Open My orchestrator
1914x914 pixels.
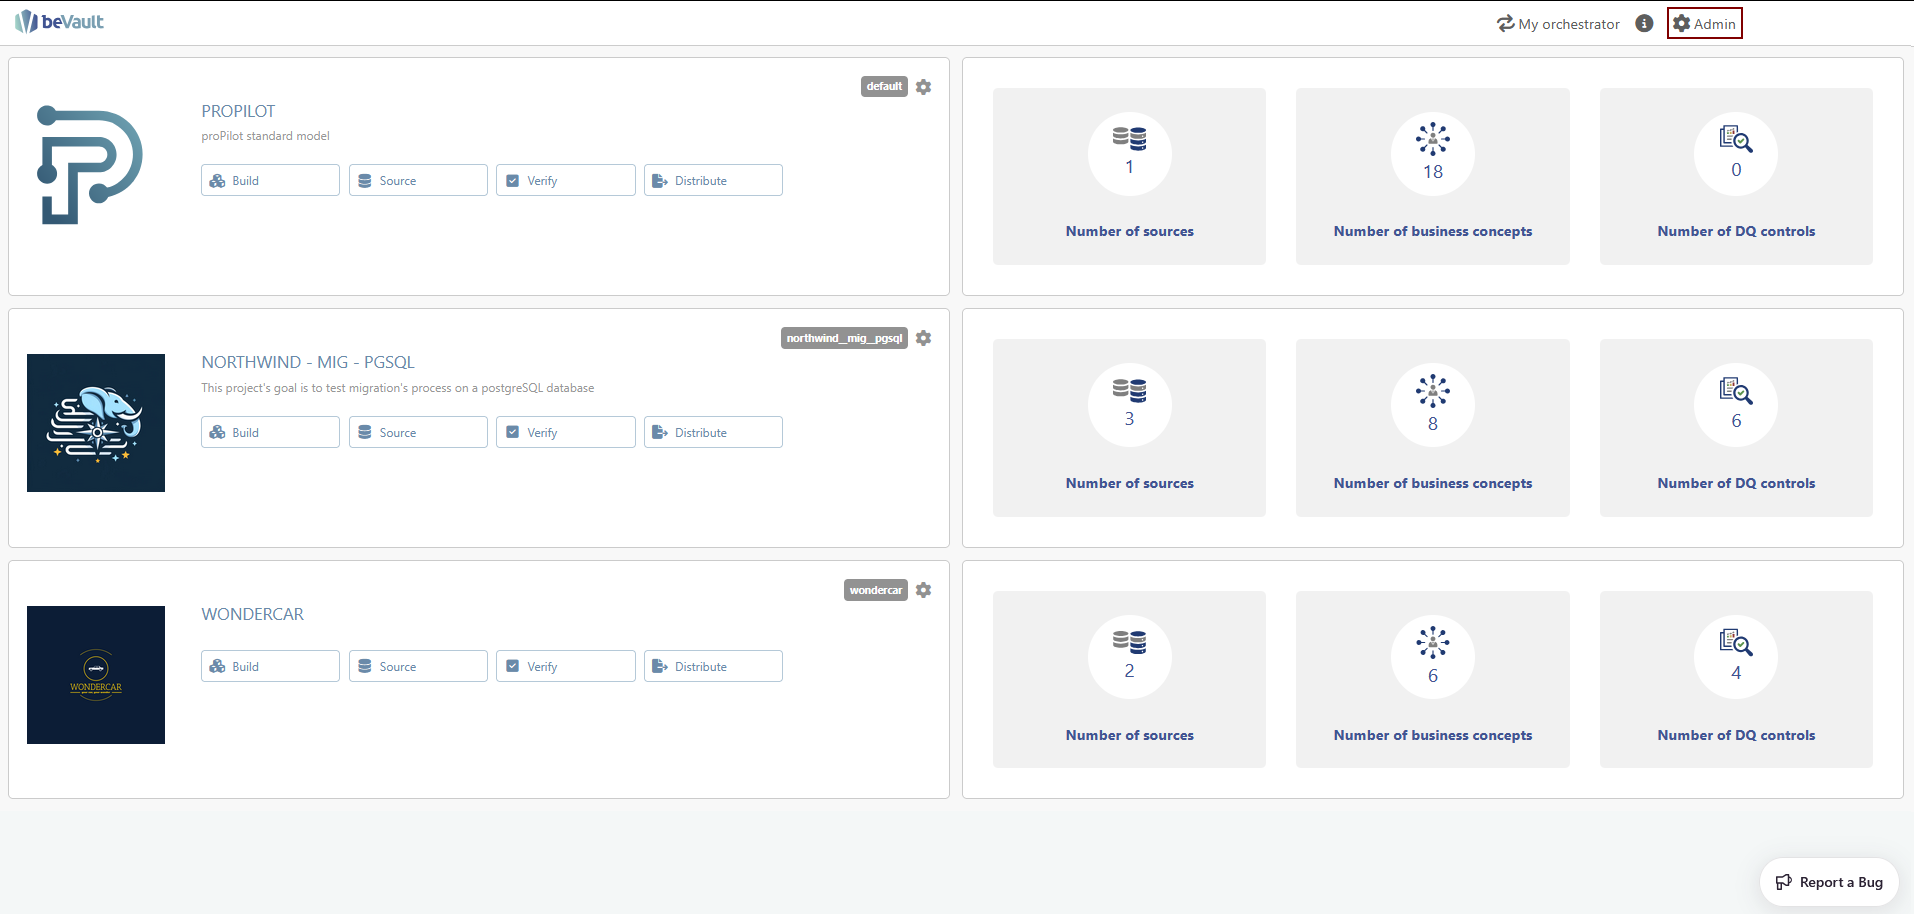(1558, 23)
